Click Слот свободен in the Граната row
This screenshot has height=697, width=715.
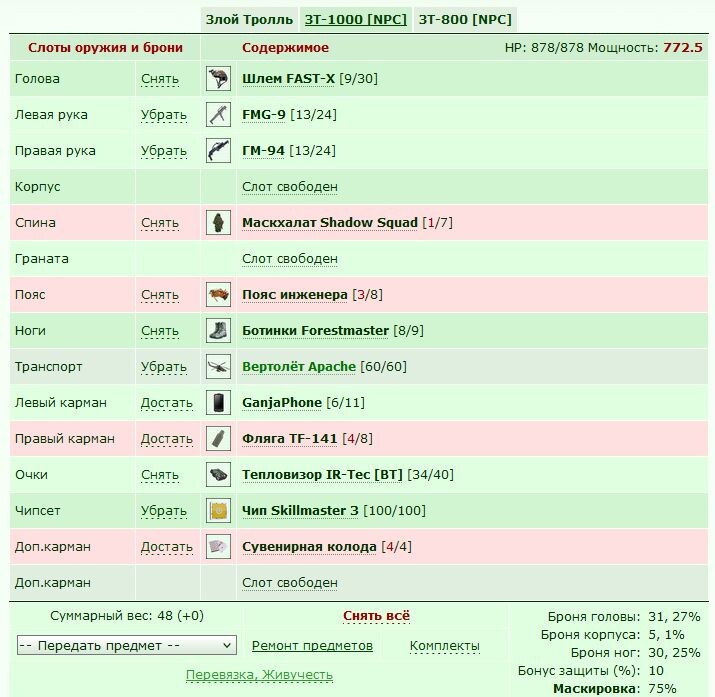pyautogui.click(x=290, y=259)
